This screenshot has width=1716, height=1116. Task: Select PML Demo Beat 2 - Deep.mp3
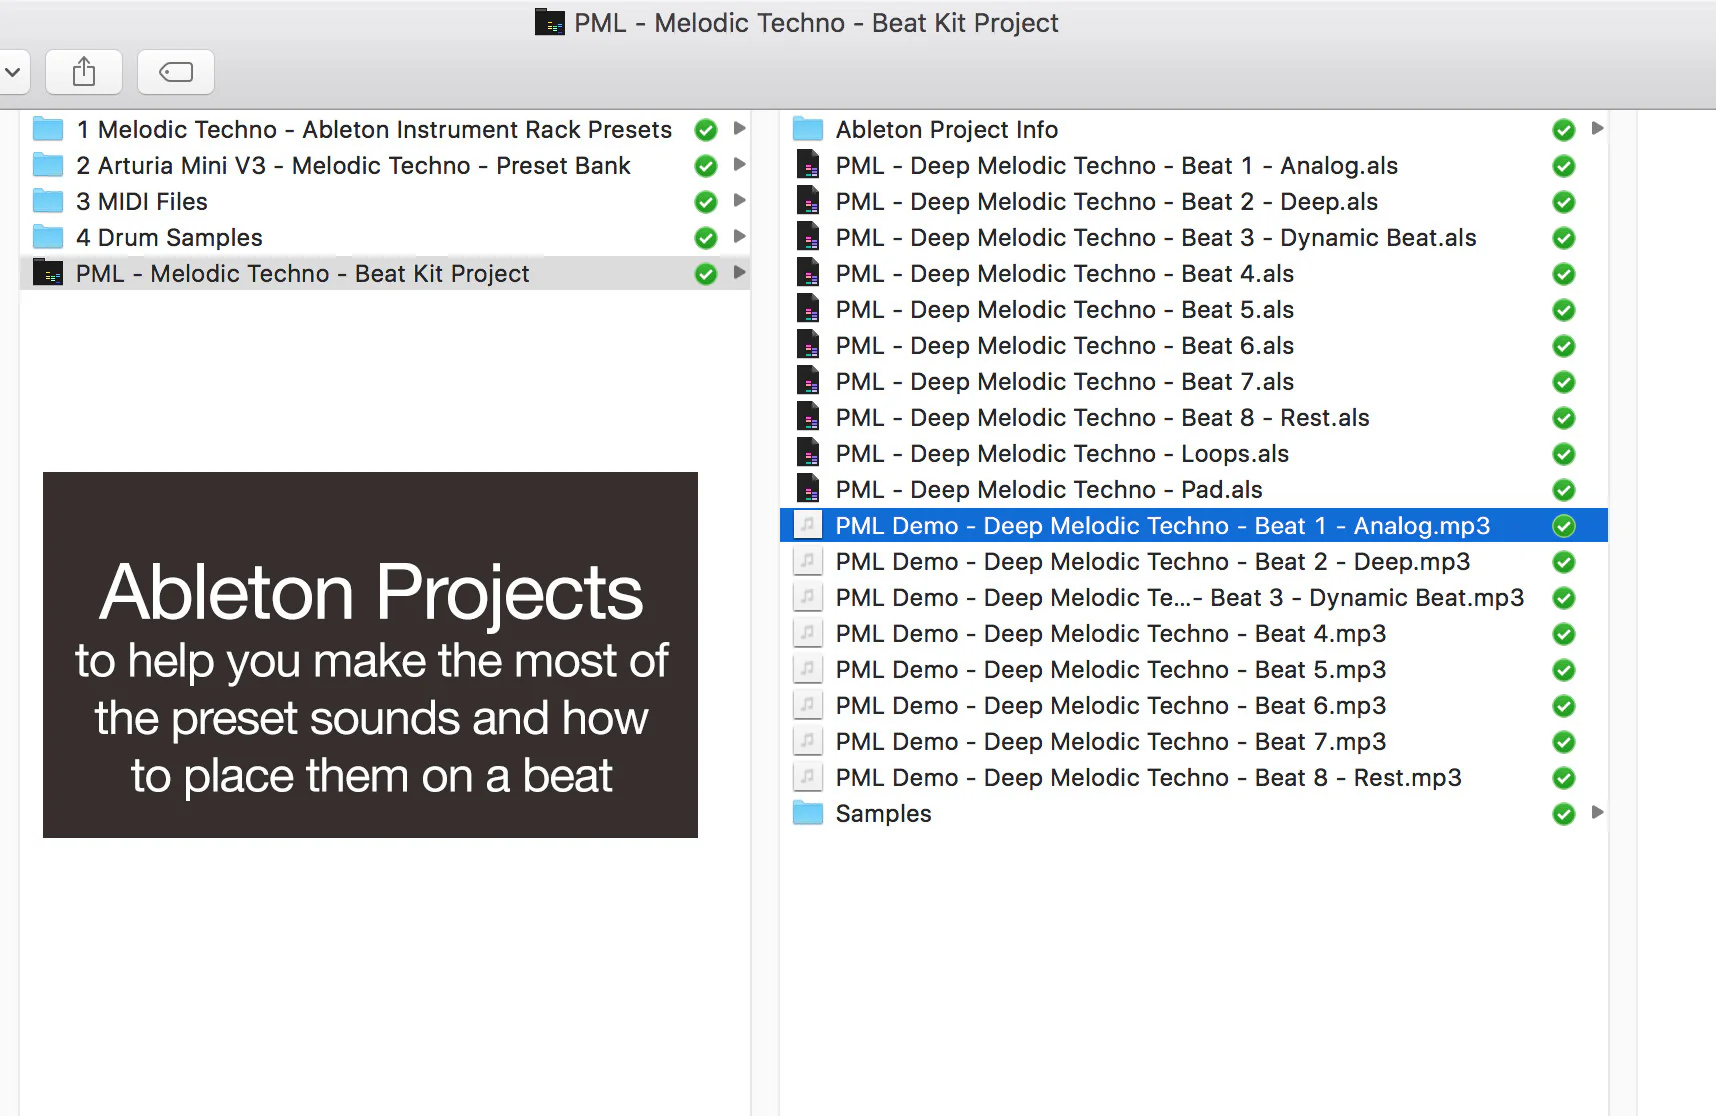1152,562
